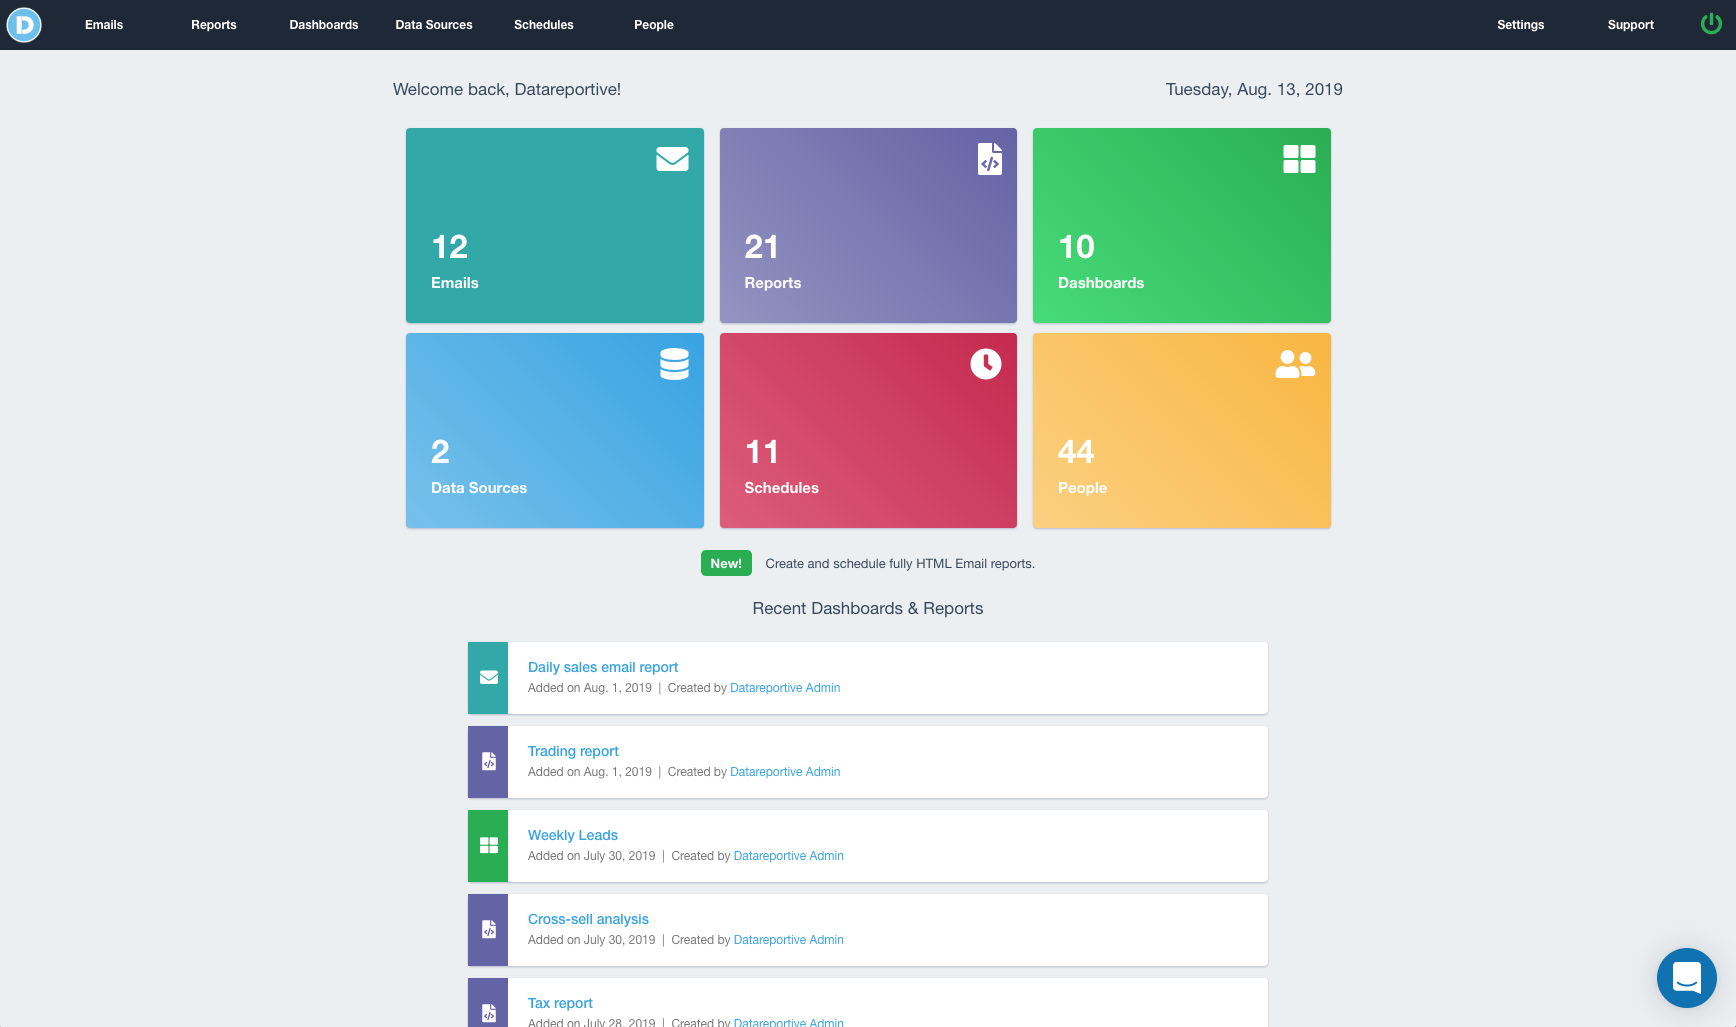The height and width of the screenshot is (1027, 1736).
Task: Click the green dashboard icon beside Weekly Leads
Action: point(488,845)
